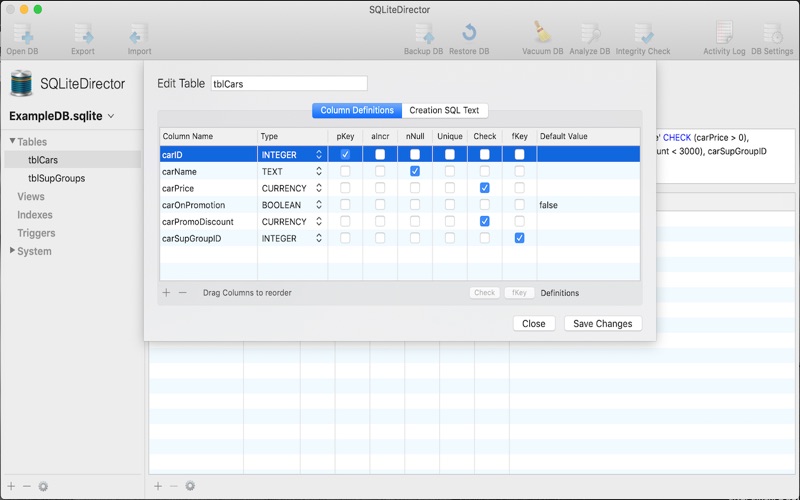Screen dimensions: 800x500
Task: Click the carPromoDiscount column name cell
Action: point(208,222)
